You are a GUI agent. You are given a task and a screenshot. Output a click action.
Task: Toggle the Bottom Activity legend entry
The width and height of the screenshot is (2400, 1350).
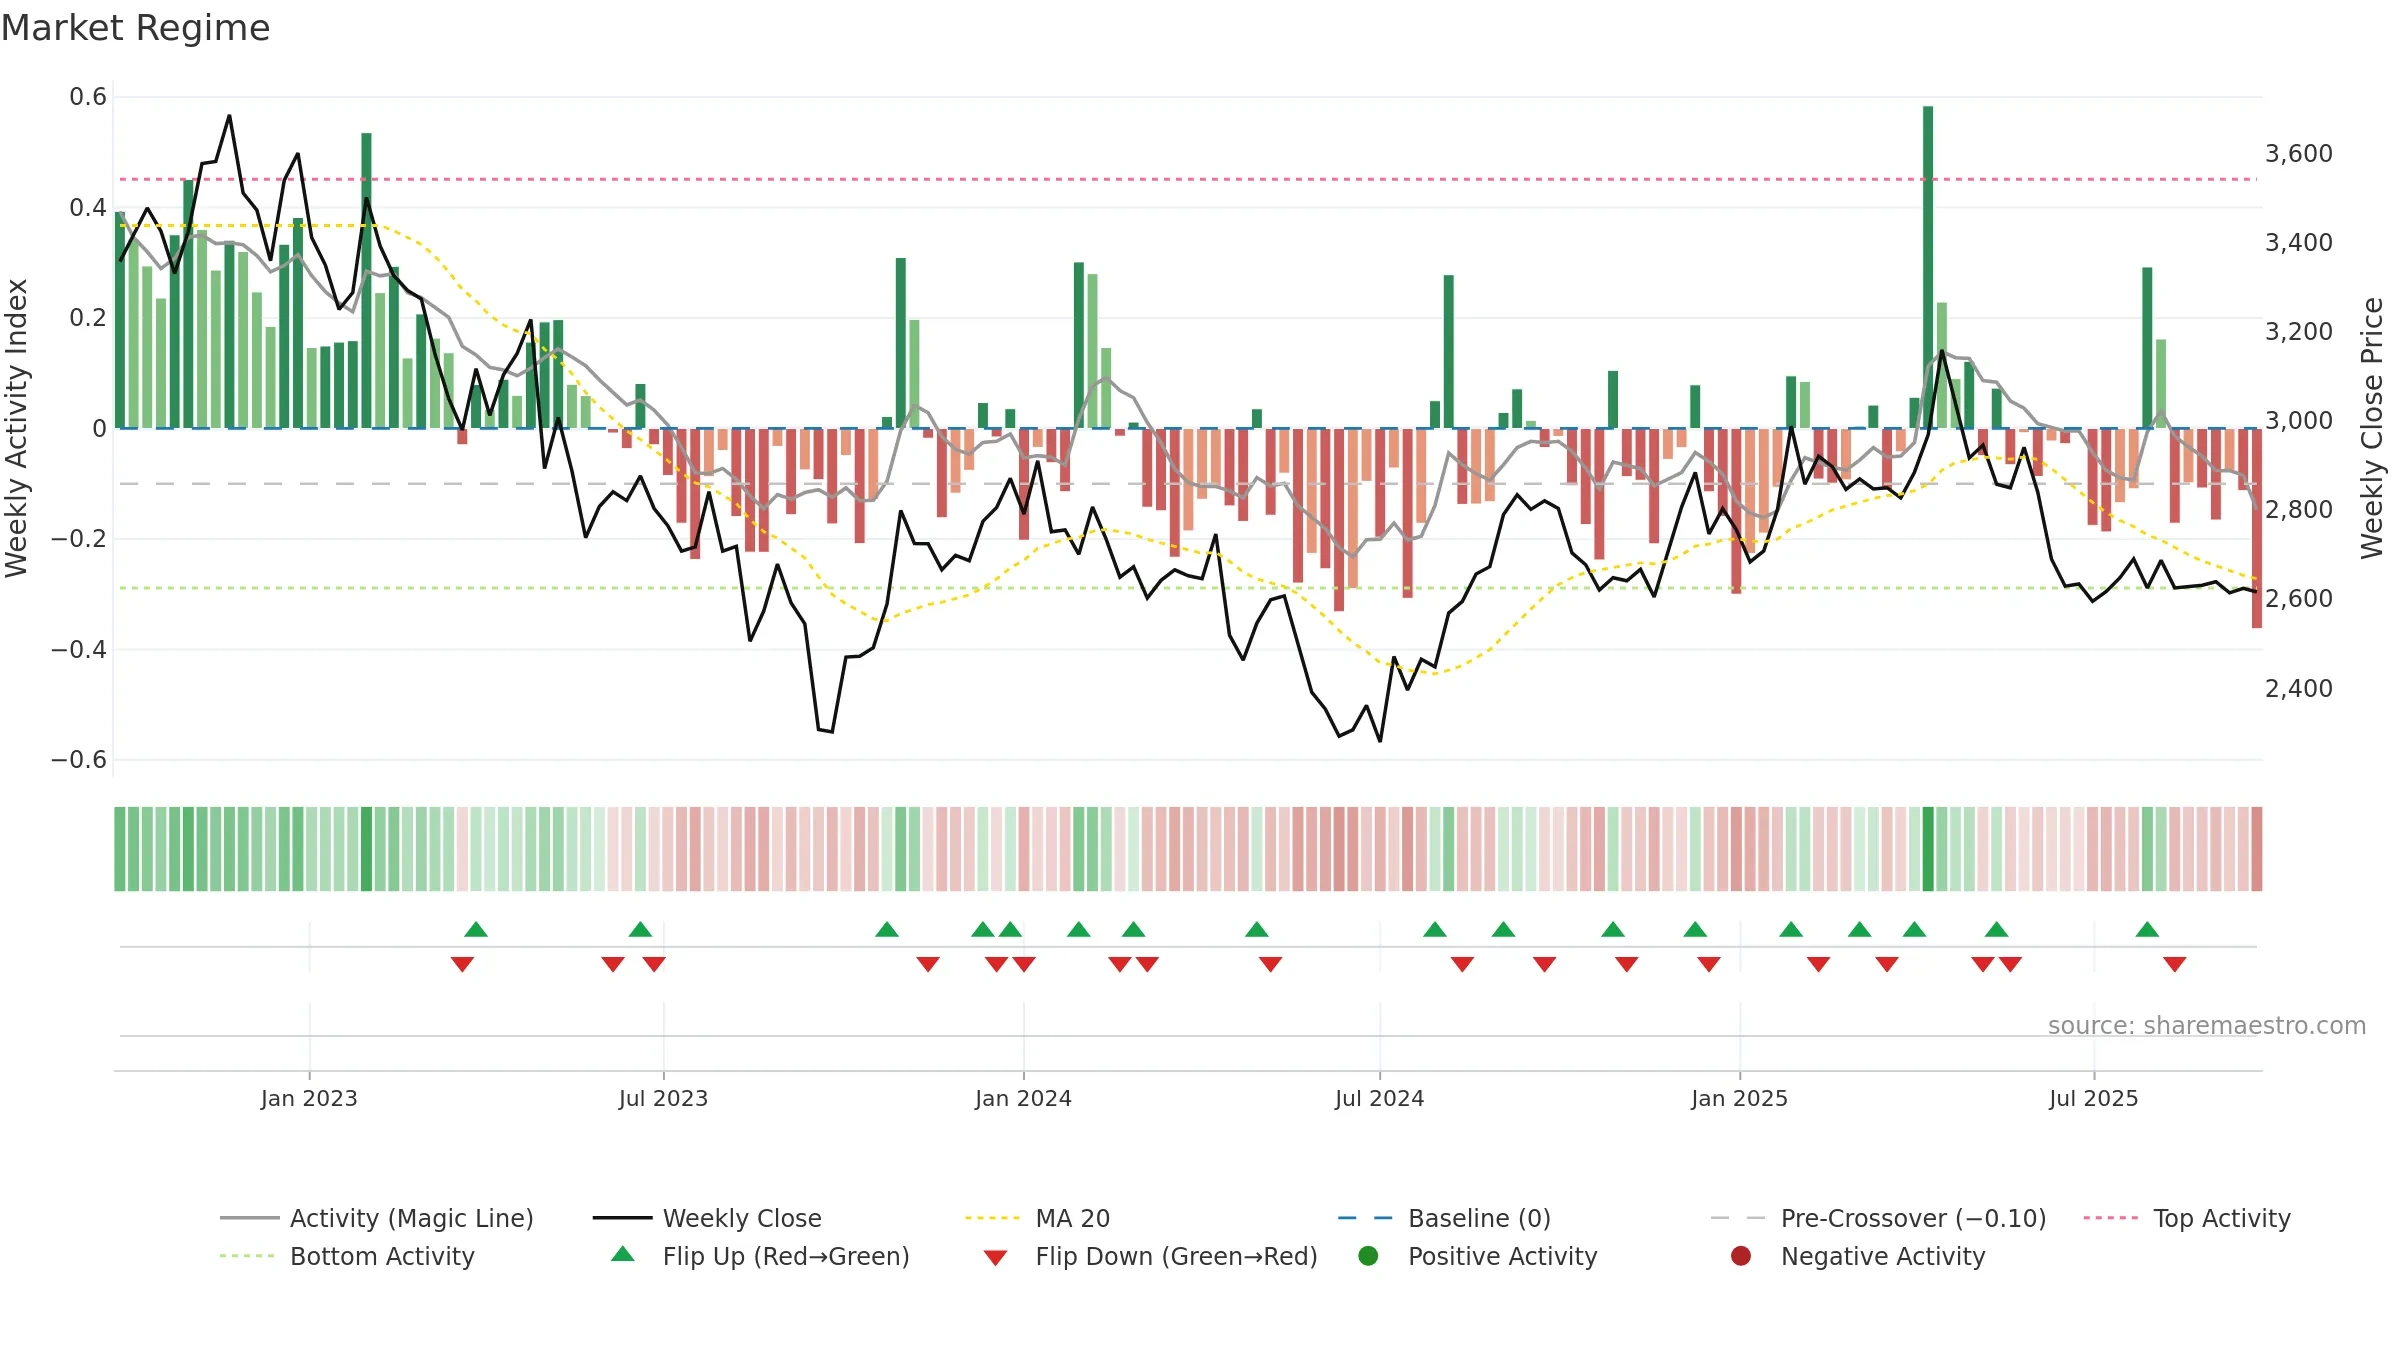point(347,1256)
